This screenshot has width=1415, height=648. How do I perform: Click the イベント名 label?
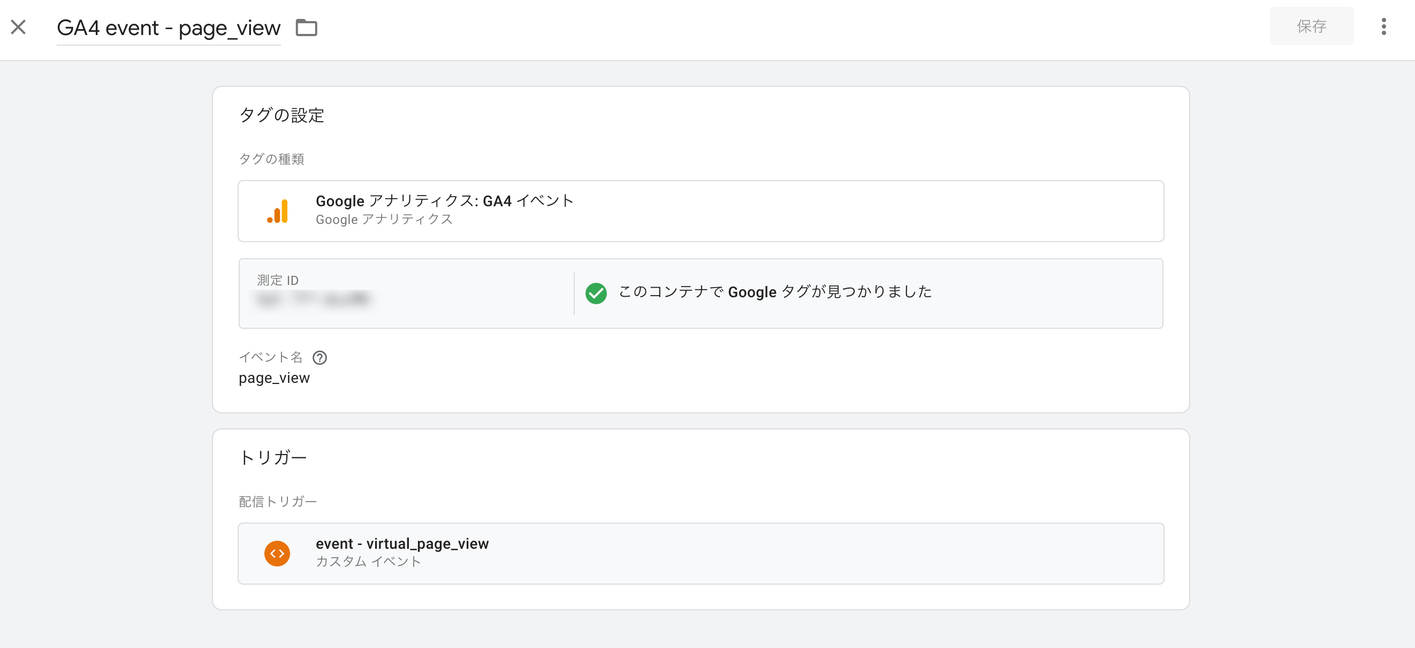270,357
